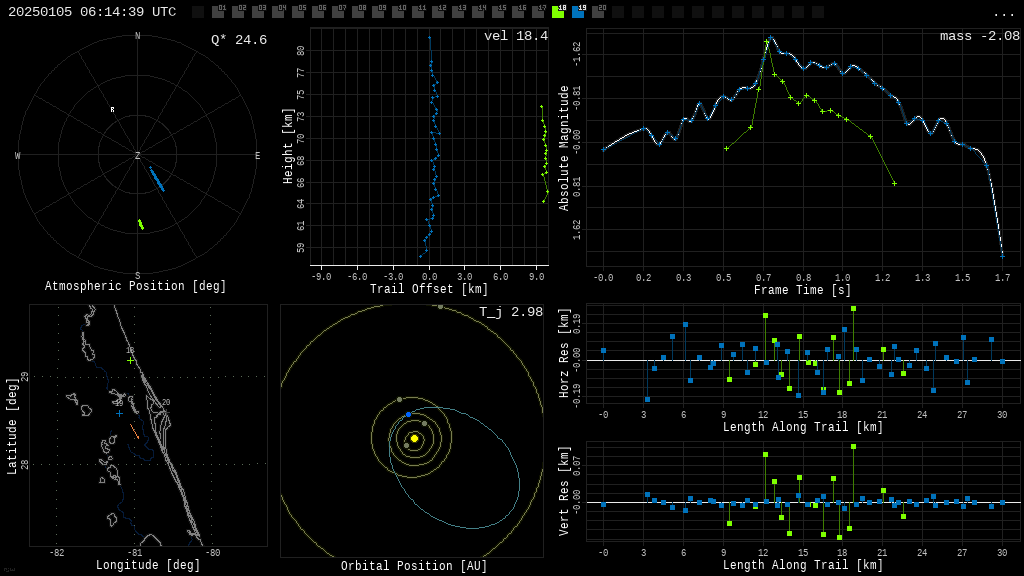
Task: Toggle the station 01 indicator box
Action: pos(218,12)
